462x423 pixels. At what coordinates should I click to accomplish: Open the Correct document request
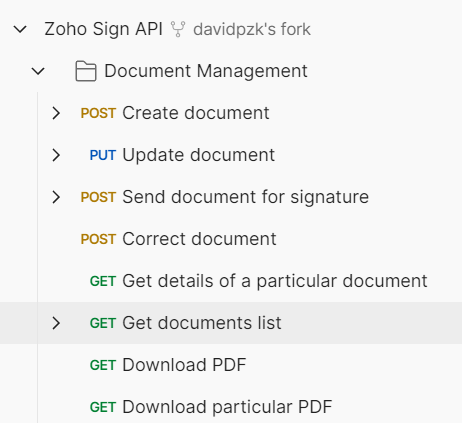point(199,239)
